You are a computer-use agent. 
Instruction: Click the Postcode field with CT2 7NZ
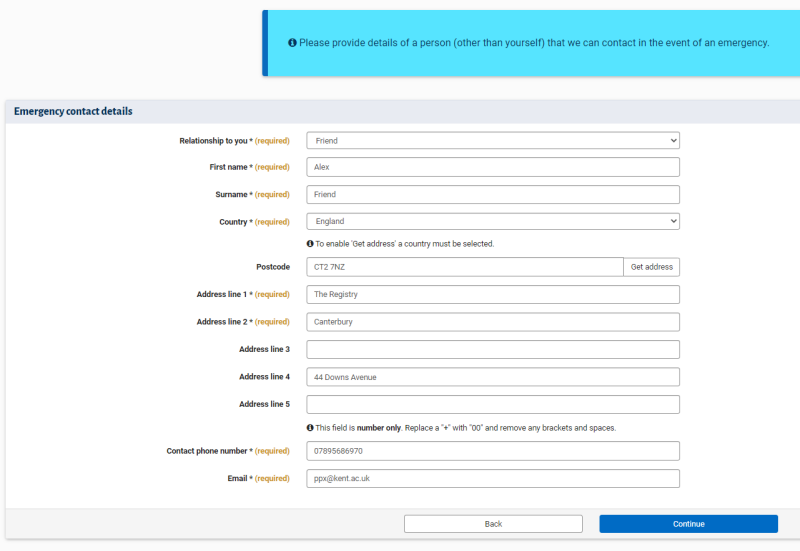465,267
